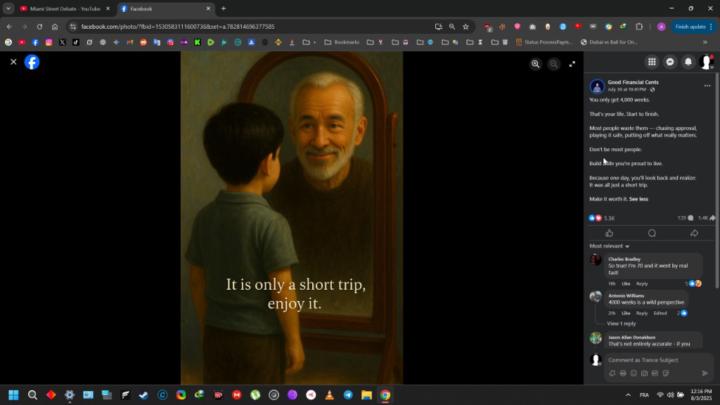Open Messenger from the top bar
The width and height of the screenshot is (720, 405).
[x=670, y=62]
